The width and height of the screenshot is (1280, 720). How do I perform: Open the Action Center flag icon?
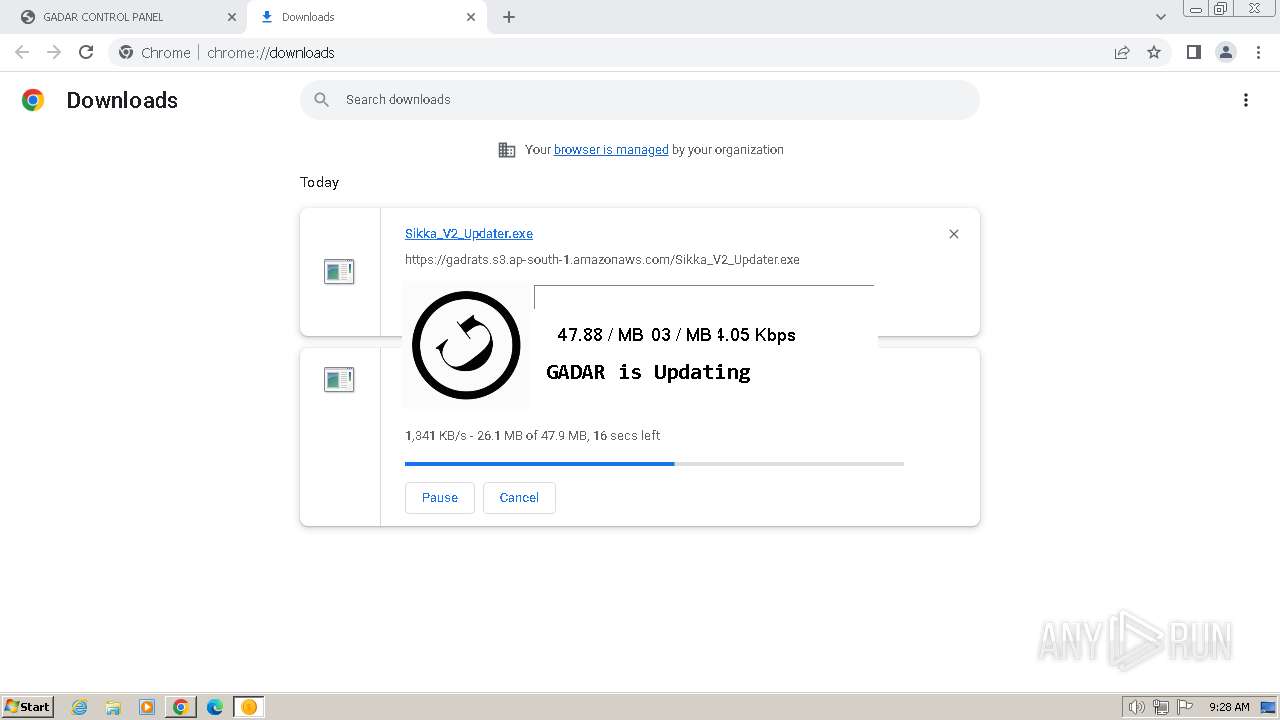click(x=1185, y=707)
